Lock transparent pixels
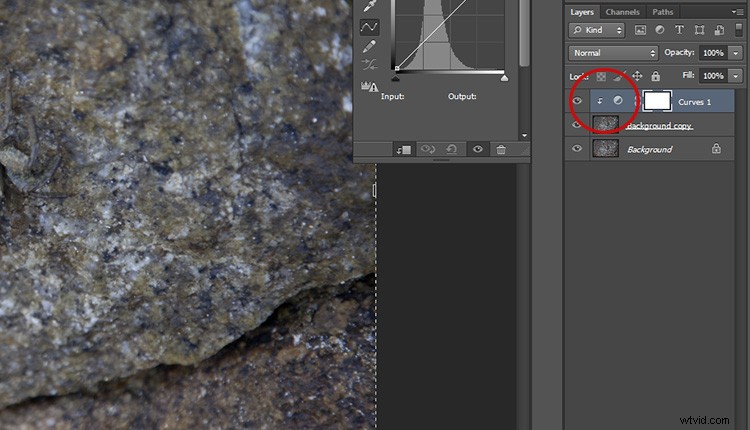 point(601,76)
